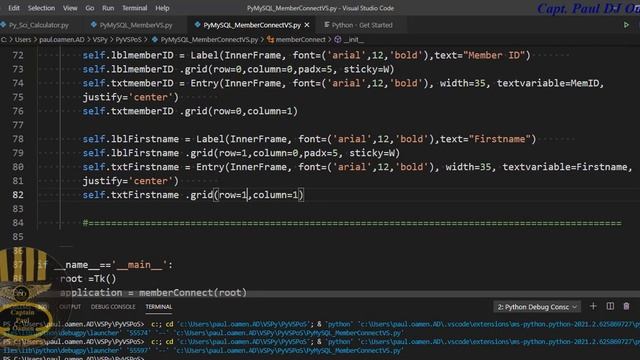This screenshot has width=640, height=360.
Task: Select the TERMINAL panel tab
Action: click(x=159, y=307)
